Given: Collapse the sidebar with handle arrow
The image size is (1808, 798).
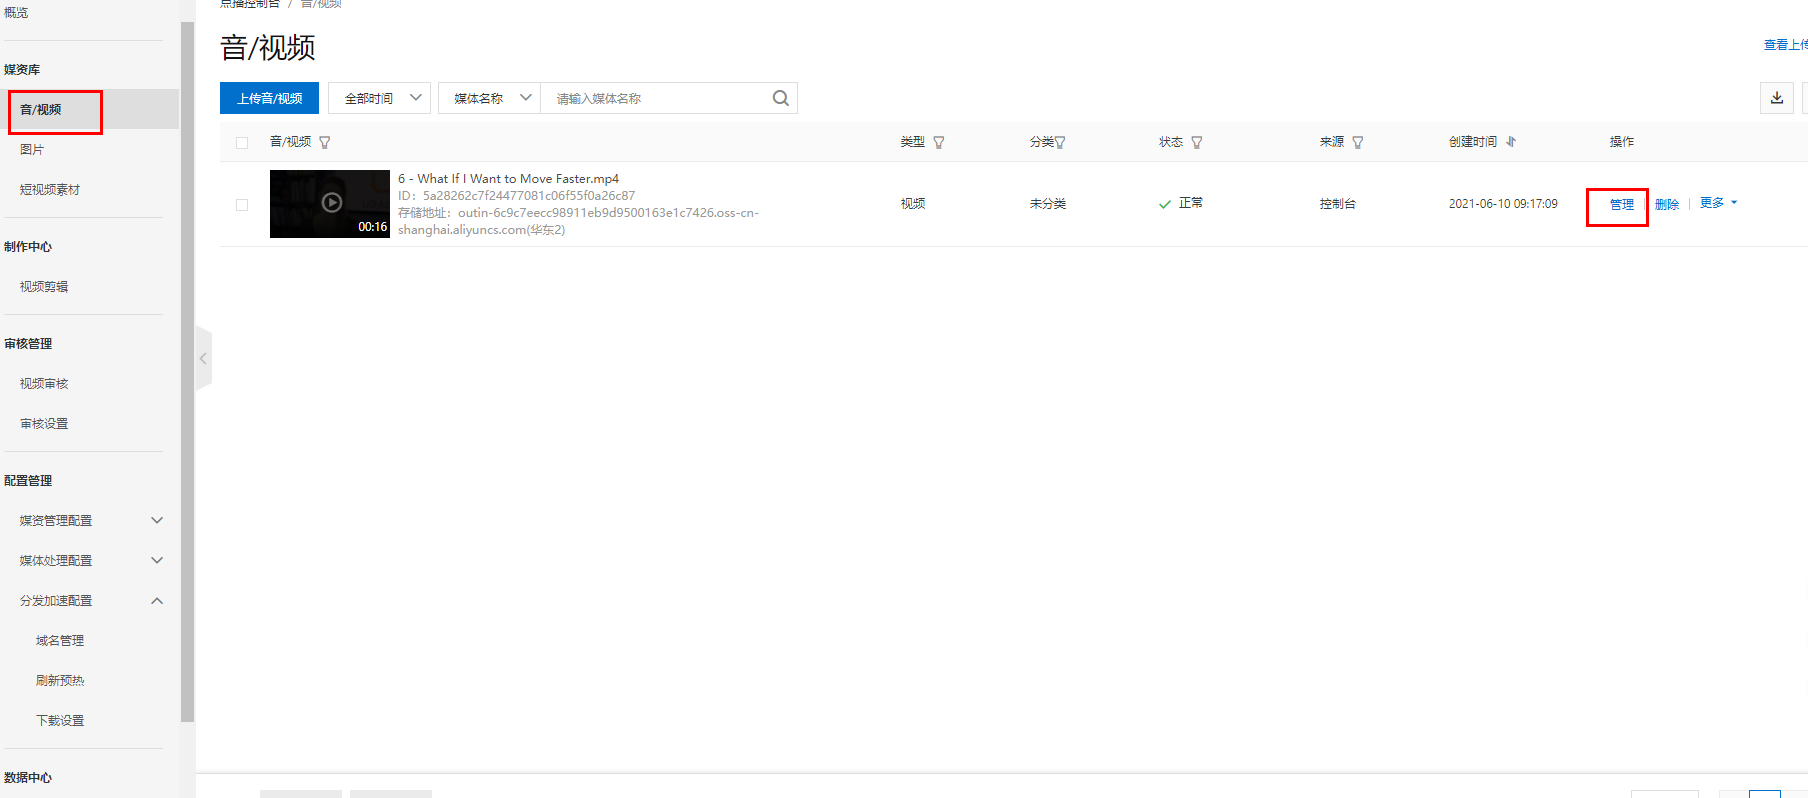Looking at the screenshot, I should click(203, 358).
